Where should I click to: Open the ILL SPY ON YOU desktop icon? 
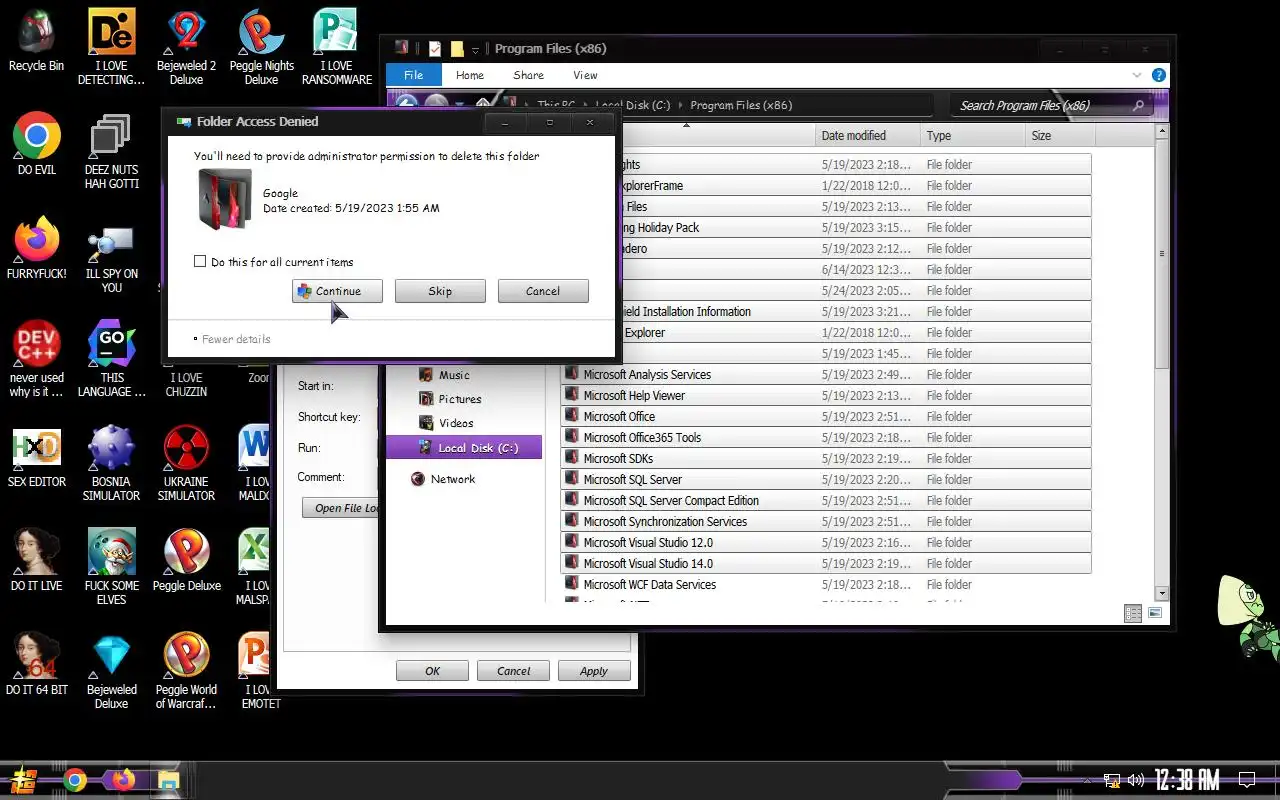111,261
